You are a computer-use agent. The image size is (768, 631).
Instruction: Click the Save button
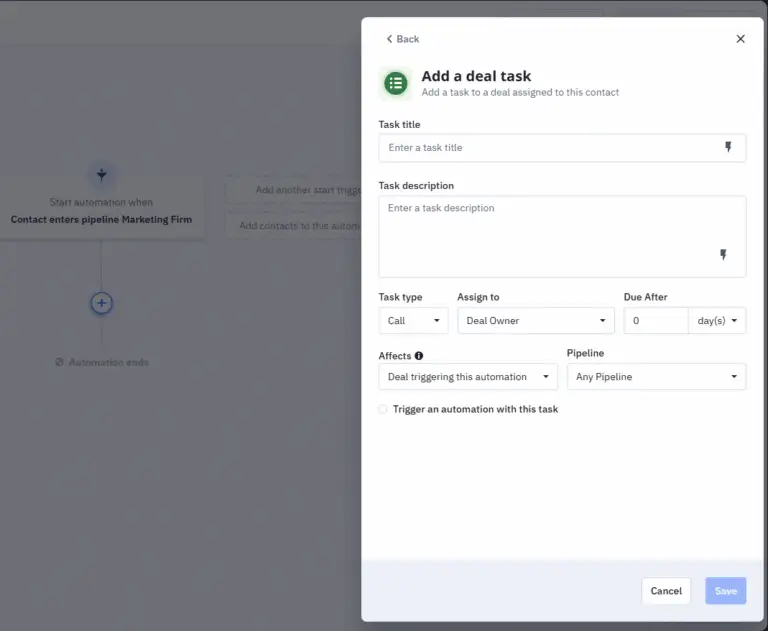click(725, 591)
